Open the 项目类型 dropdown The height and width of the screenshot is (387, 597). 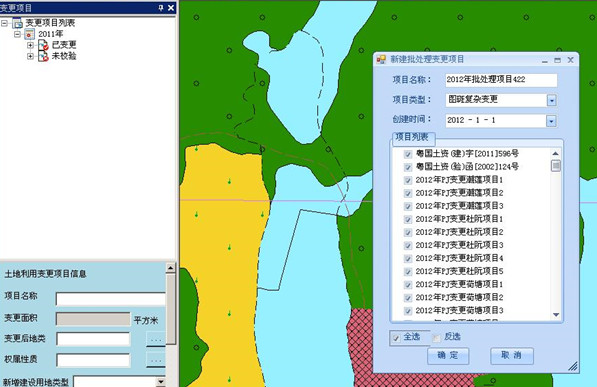coord(552,100)
